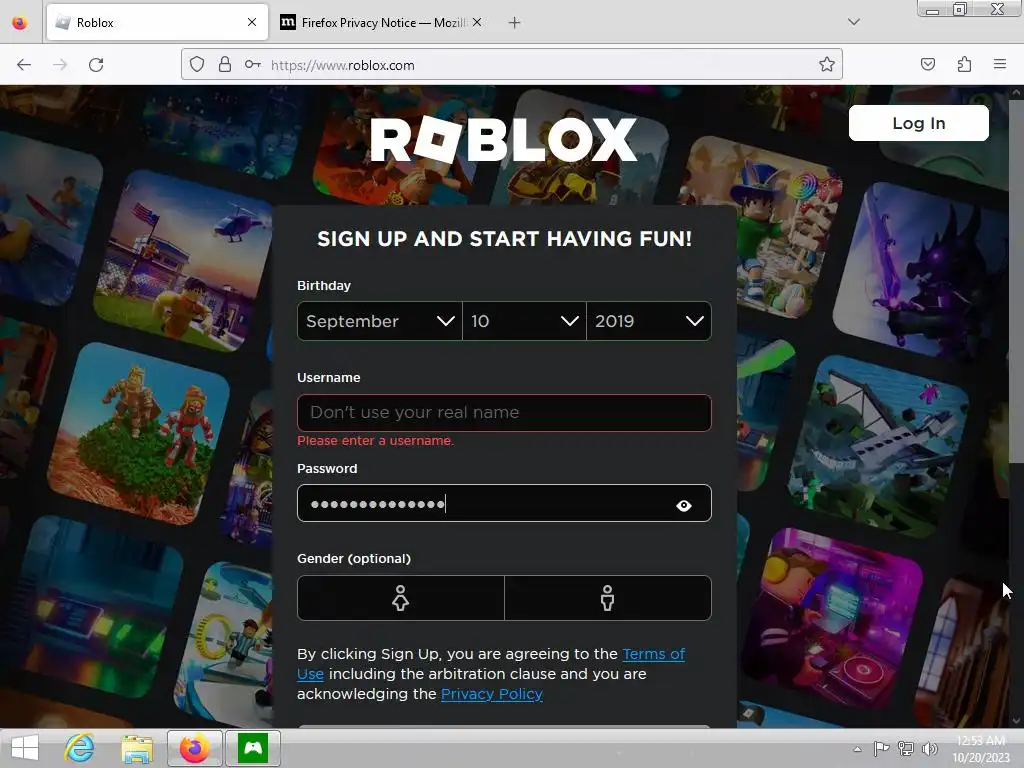
Task: Open the green game controller taskbar app
Action: point(253,748)
